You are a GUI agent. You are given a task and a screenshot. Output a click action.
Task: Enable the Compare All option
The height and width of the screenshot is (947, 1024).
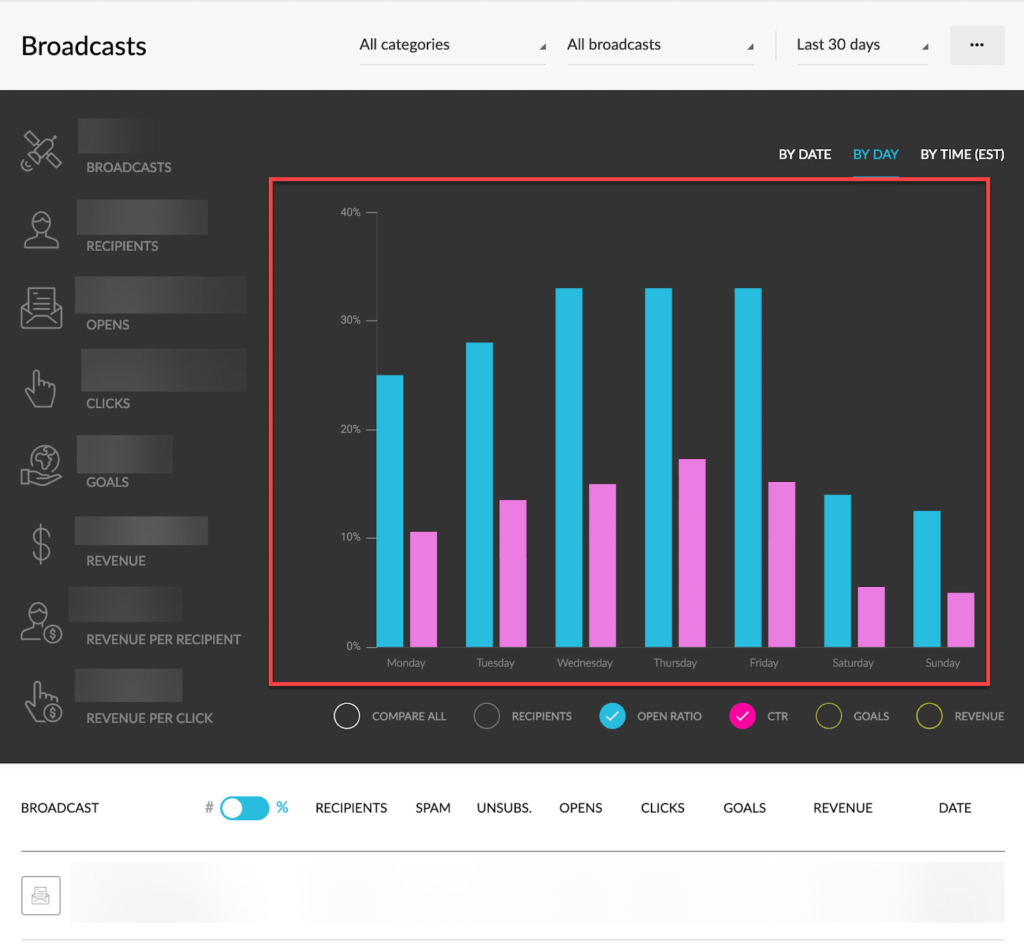tap(347, 716)
